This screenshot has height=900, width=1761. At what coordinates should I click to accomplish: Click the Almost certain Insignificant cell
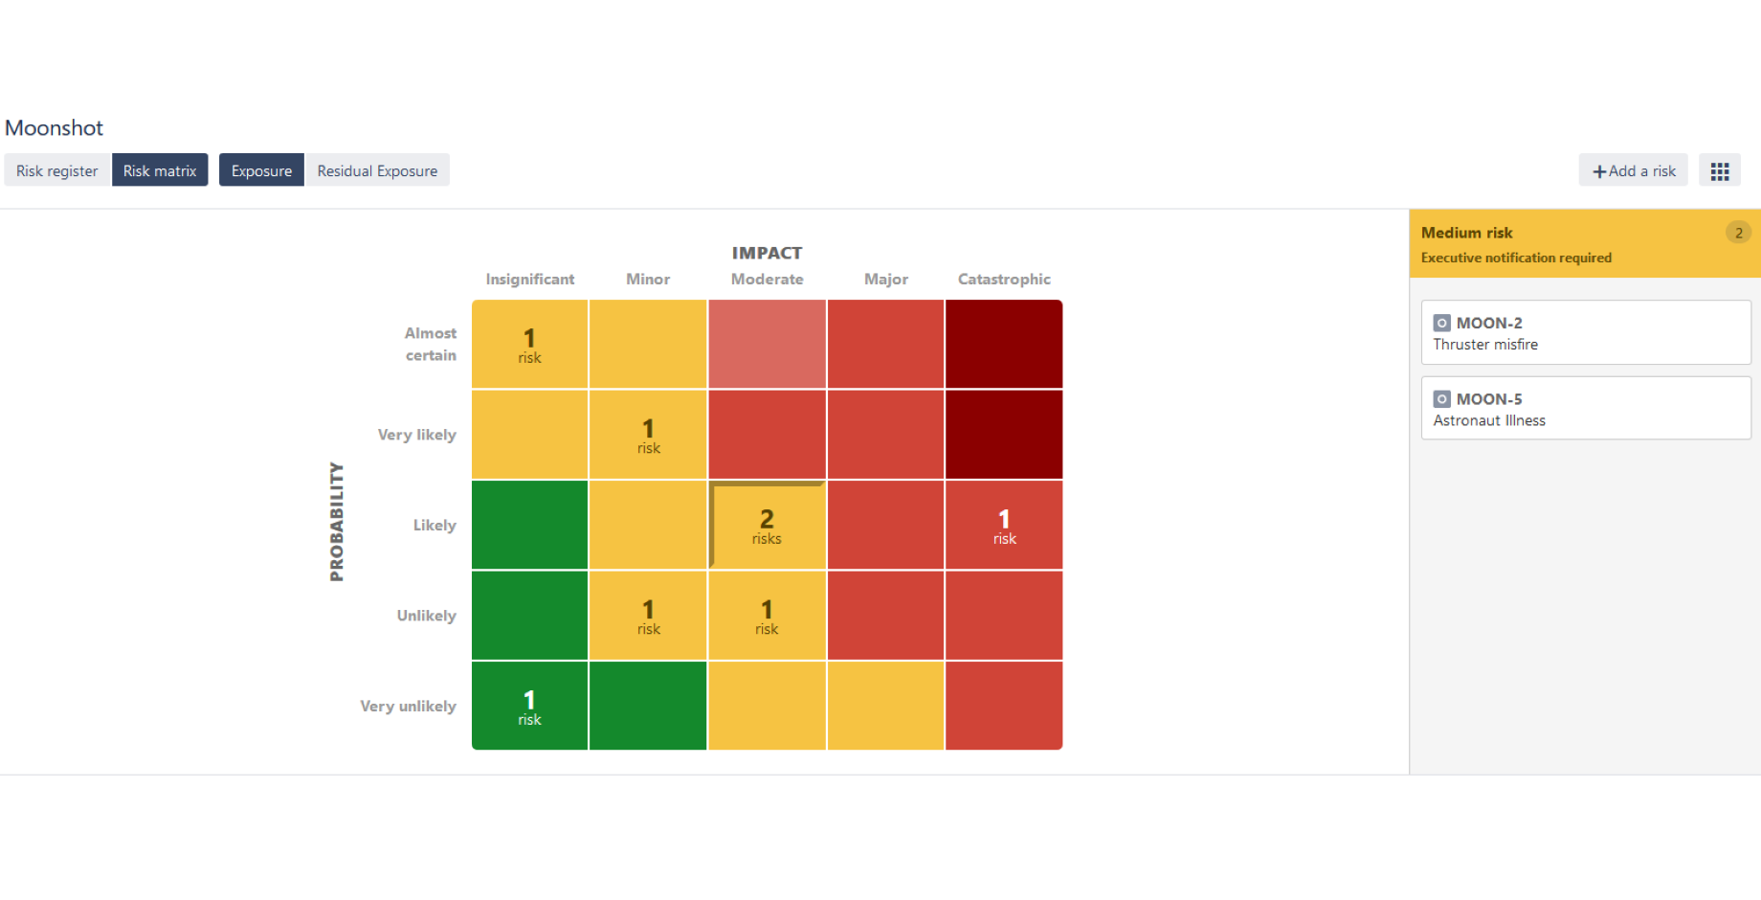pos(529,343)
